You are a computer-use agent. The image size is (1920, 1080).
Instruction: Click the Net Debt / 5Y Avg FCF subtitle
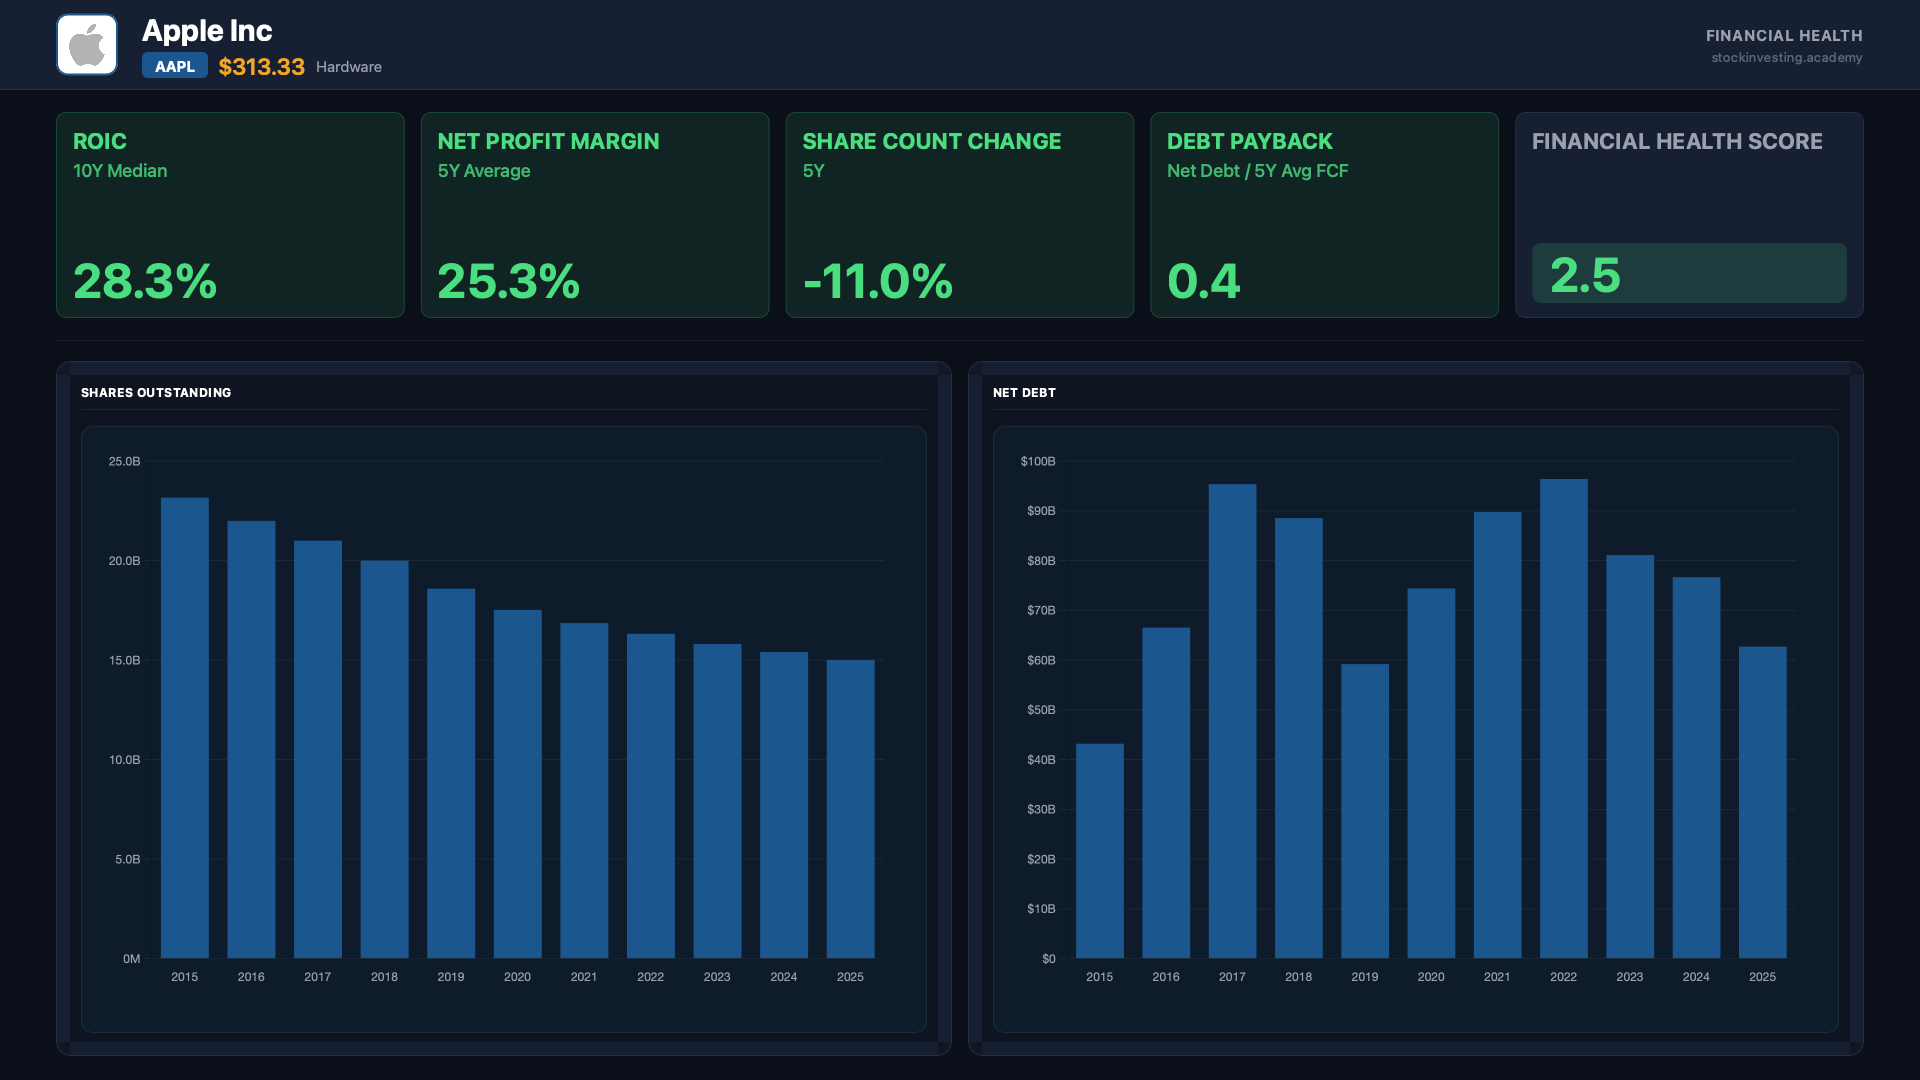(x=1258, y=171)
